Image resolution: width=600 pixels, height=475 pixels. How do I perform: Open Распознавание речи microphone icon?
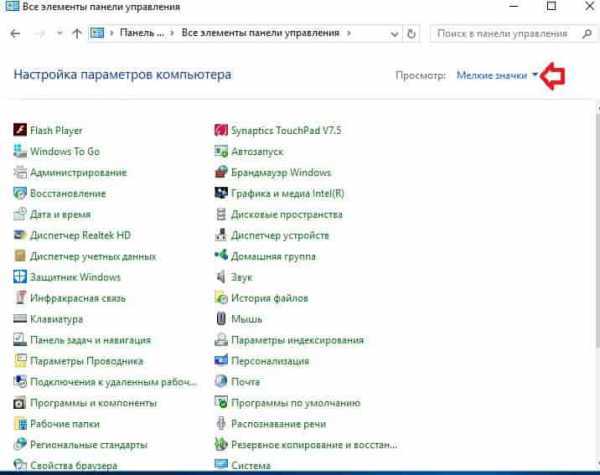click(221, 424)
